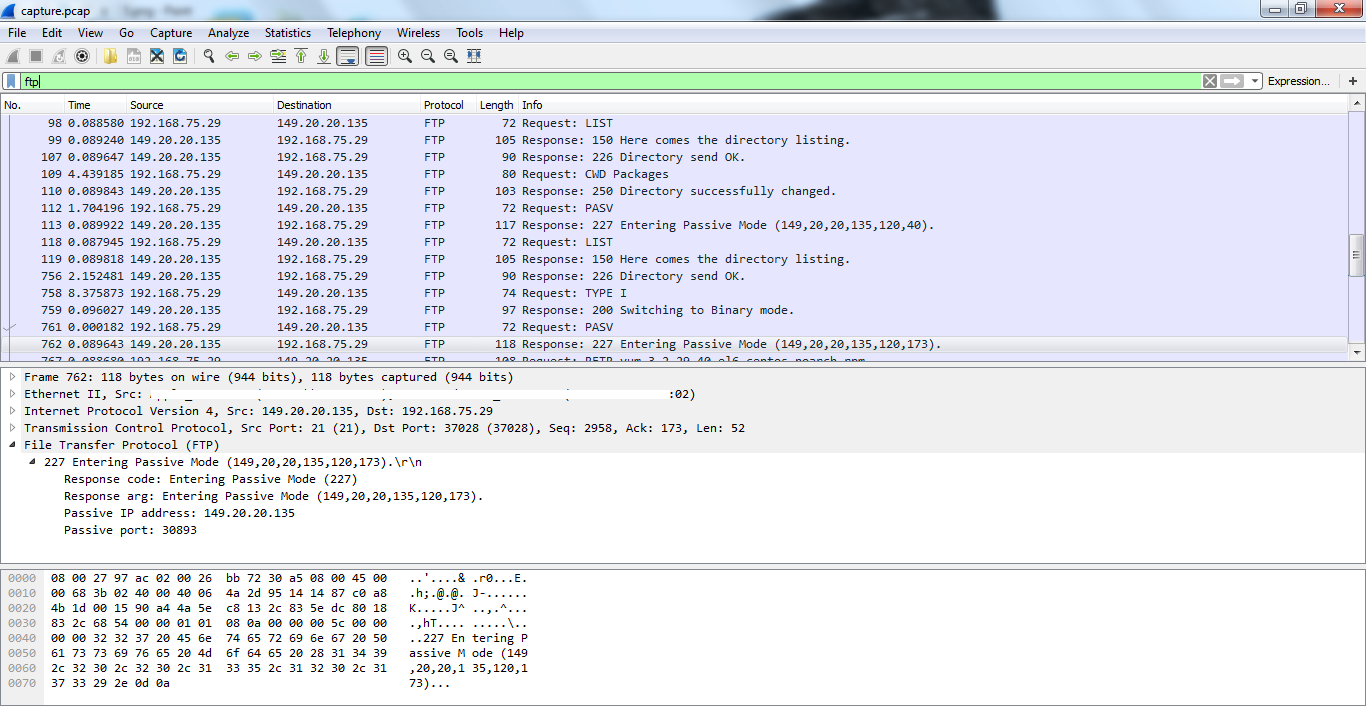Expand the Ethernet II tree row
This screenshot has width=1366, height=706.
13,394
